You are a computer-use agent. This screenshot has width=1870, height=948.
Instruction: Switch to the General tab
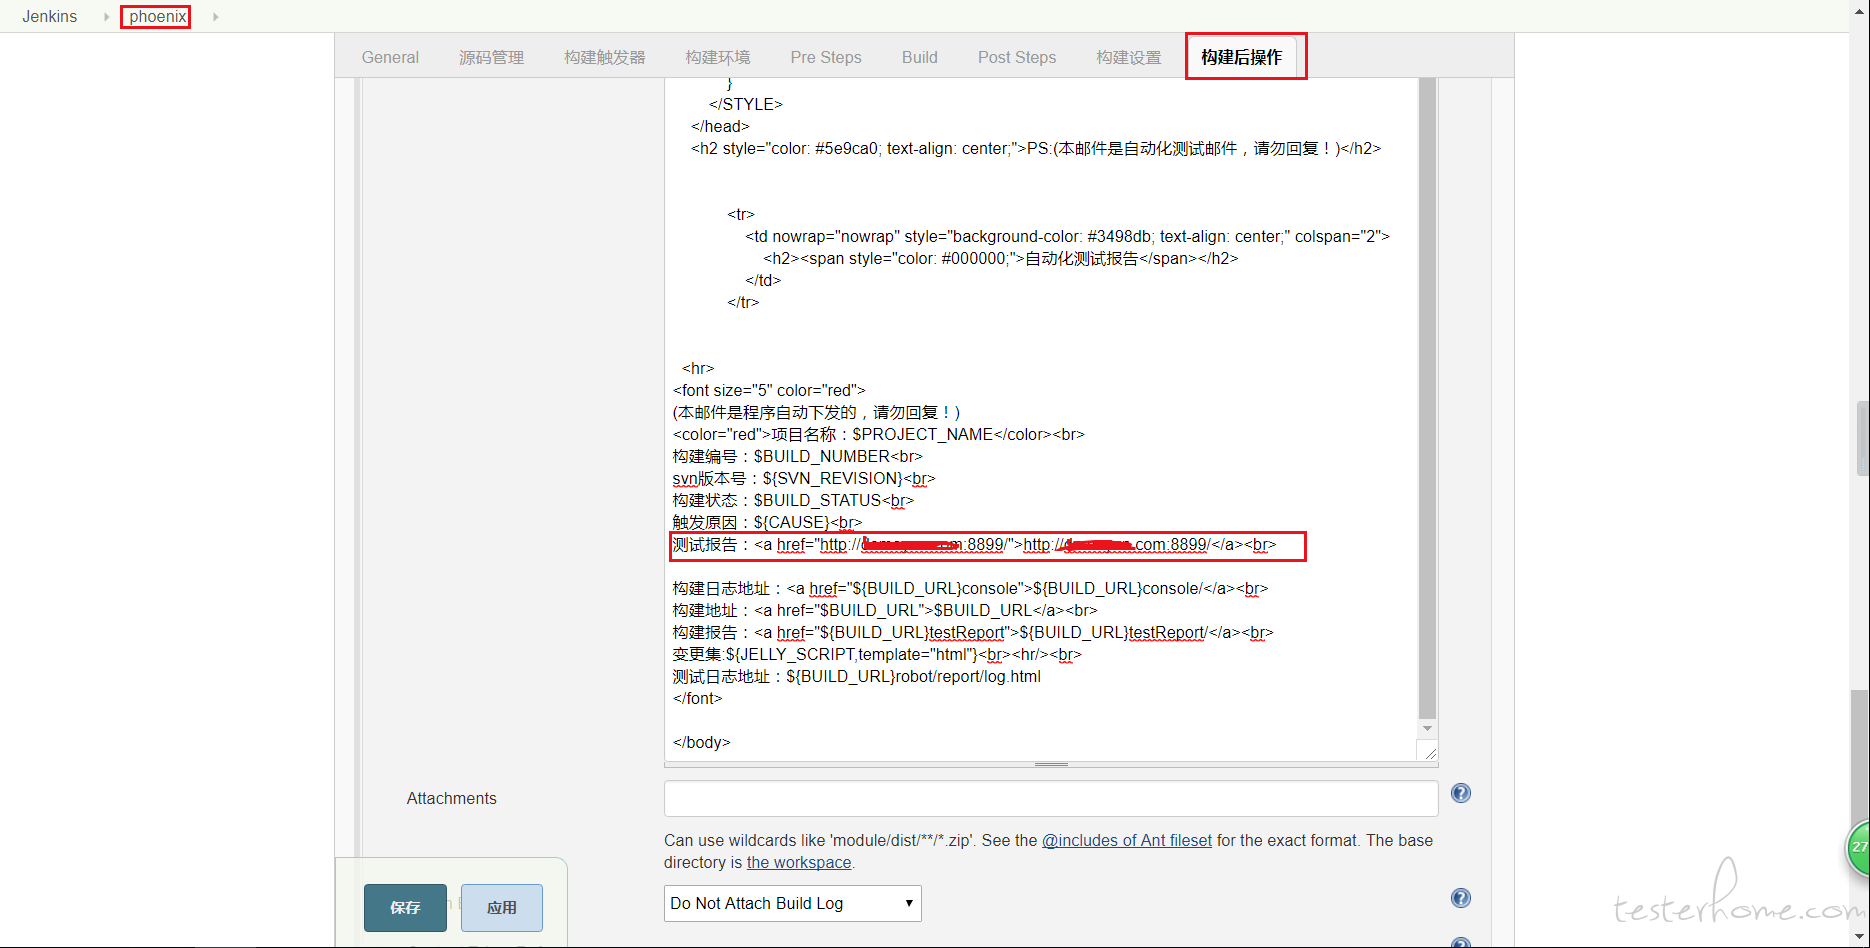tap(390, 57)
